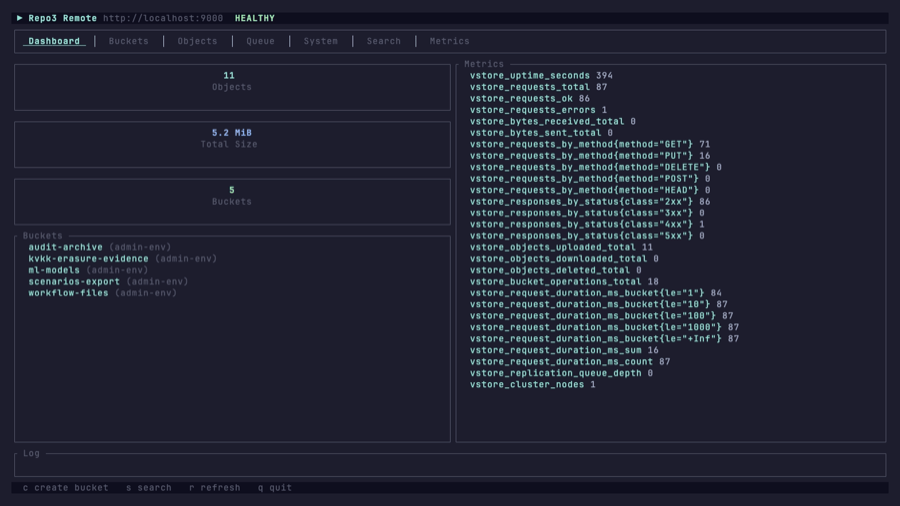
Task: Click vstore_replication_queue_depth metric line
Action: tap(561, 373)
